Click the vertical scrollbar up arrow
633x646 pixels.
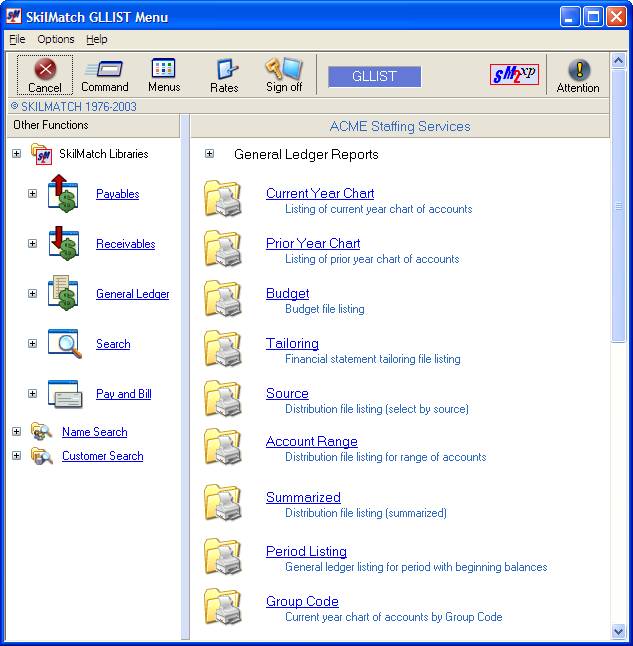pos(618,61)
